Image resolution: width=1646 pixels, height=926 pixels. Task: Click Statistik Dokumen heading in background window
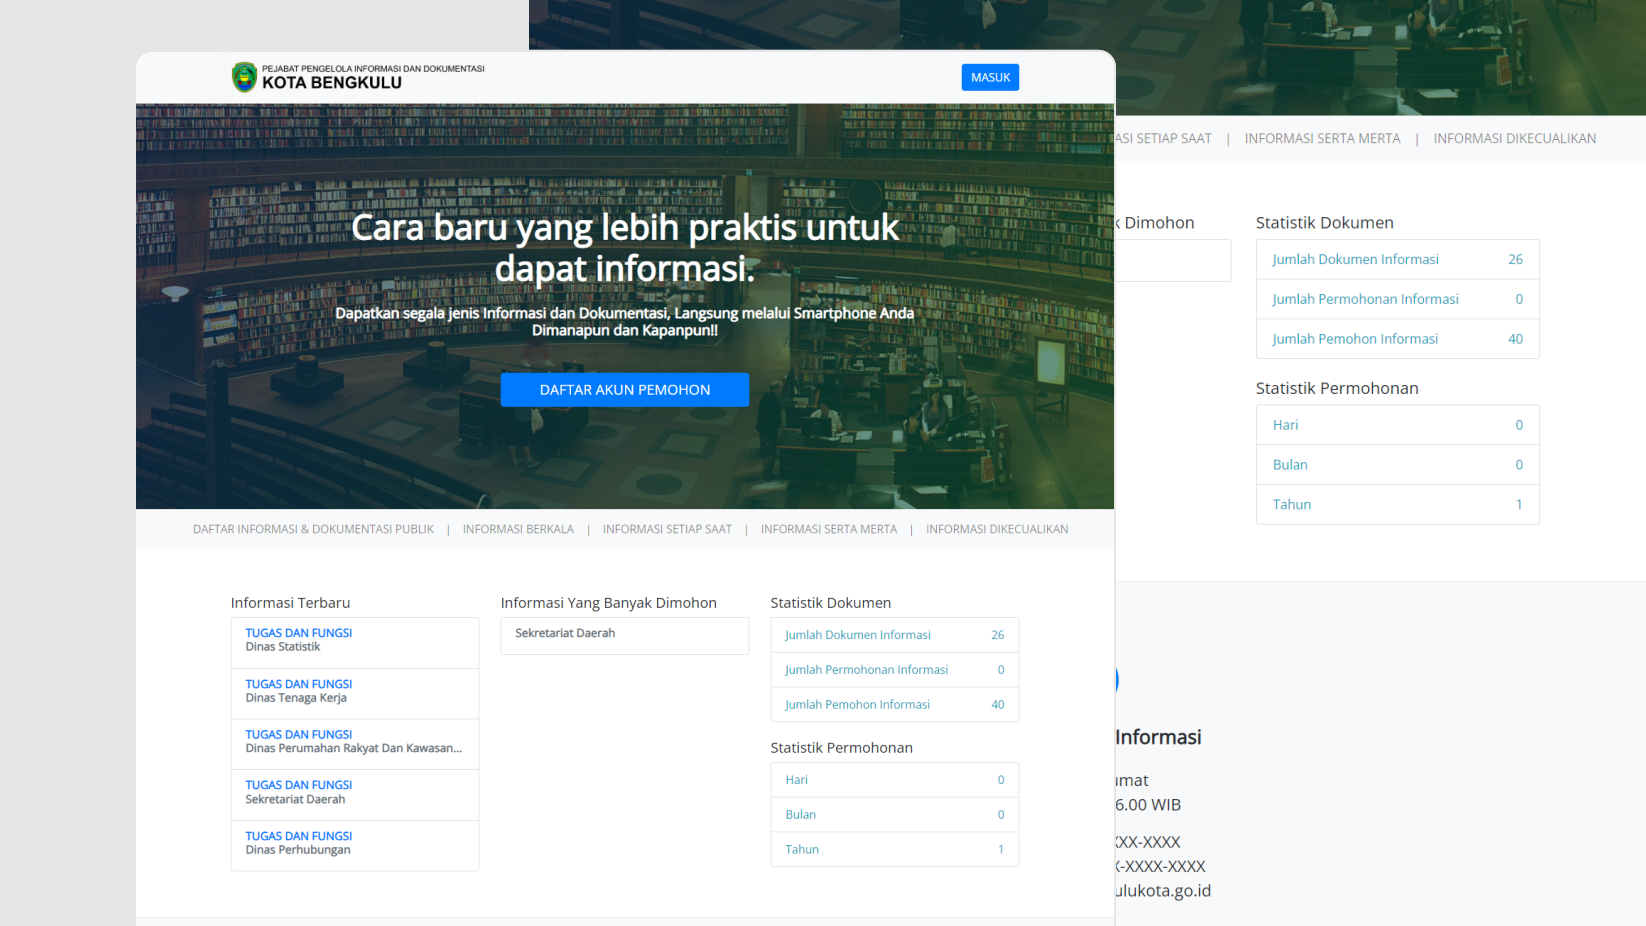[1324, 223]
